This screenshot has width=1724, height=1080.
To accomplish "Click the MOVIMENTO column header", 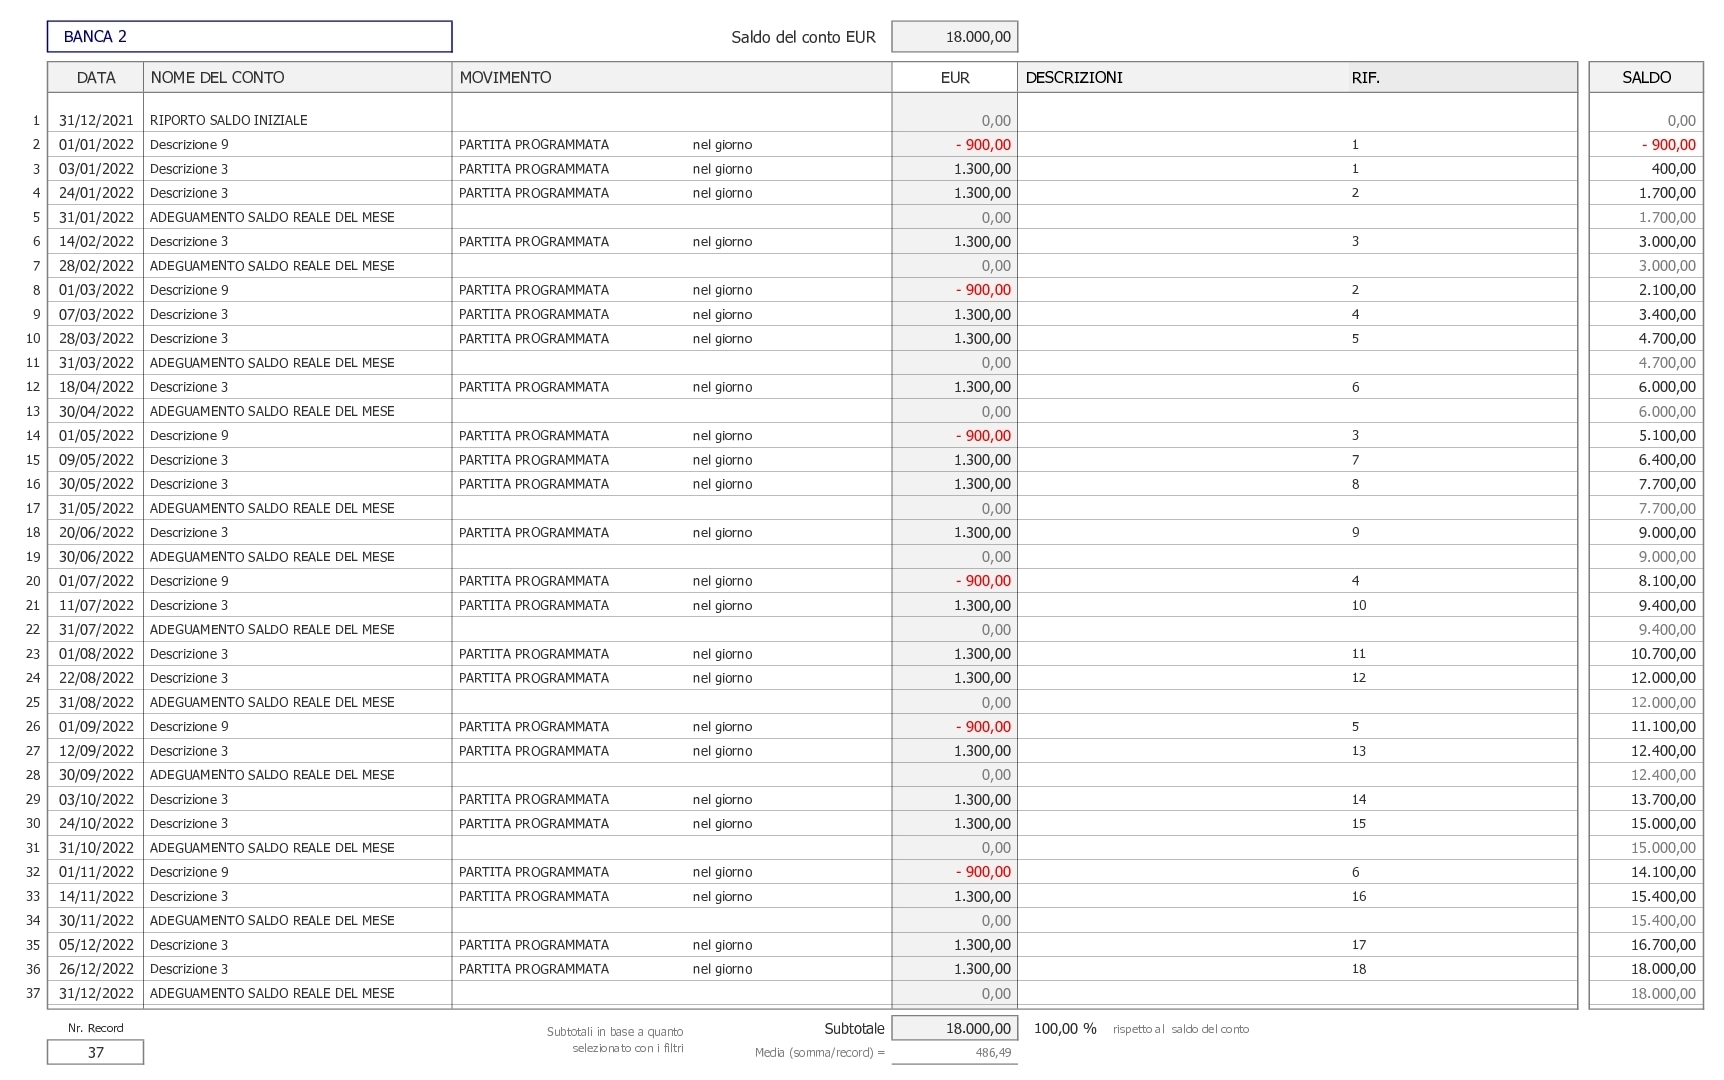I will 671,77.
